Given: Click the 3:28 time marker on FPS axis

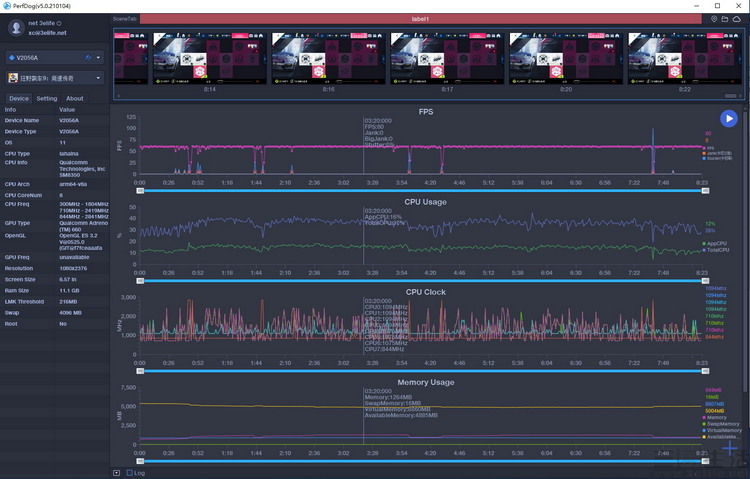Looking at the screenshot, I should (x=372, y=182).
